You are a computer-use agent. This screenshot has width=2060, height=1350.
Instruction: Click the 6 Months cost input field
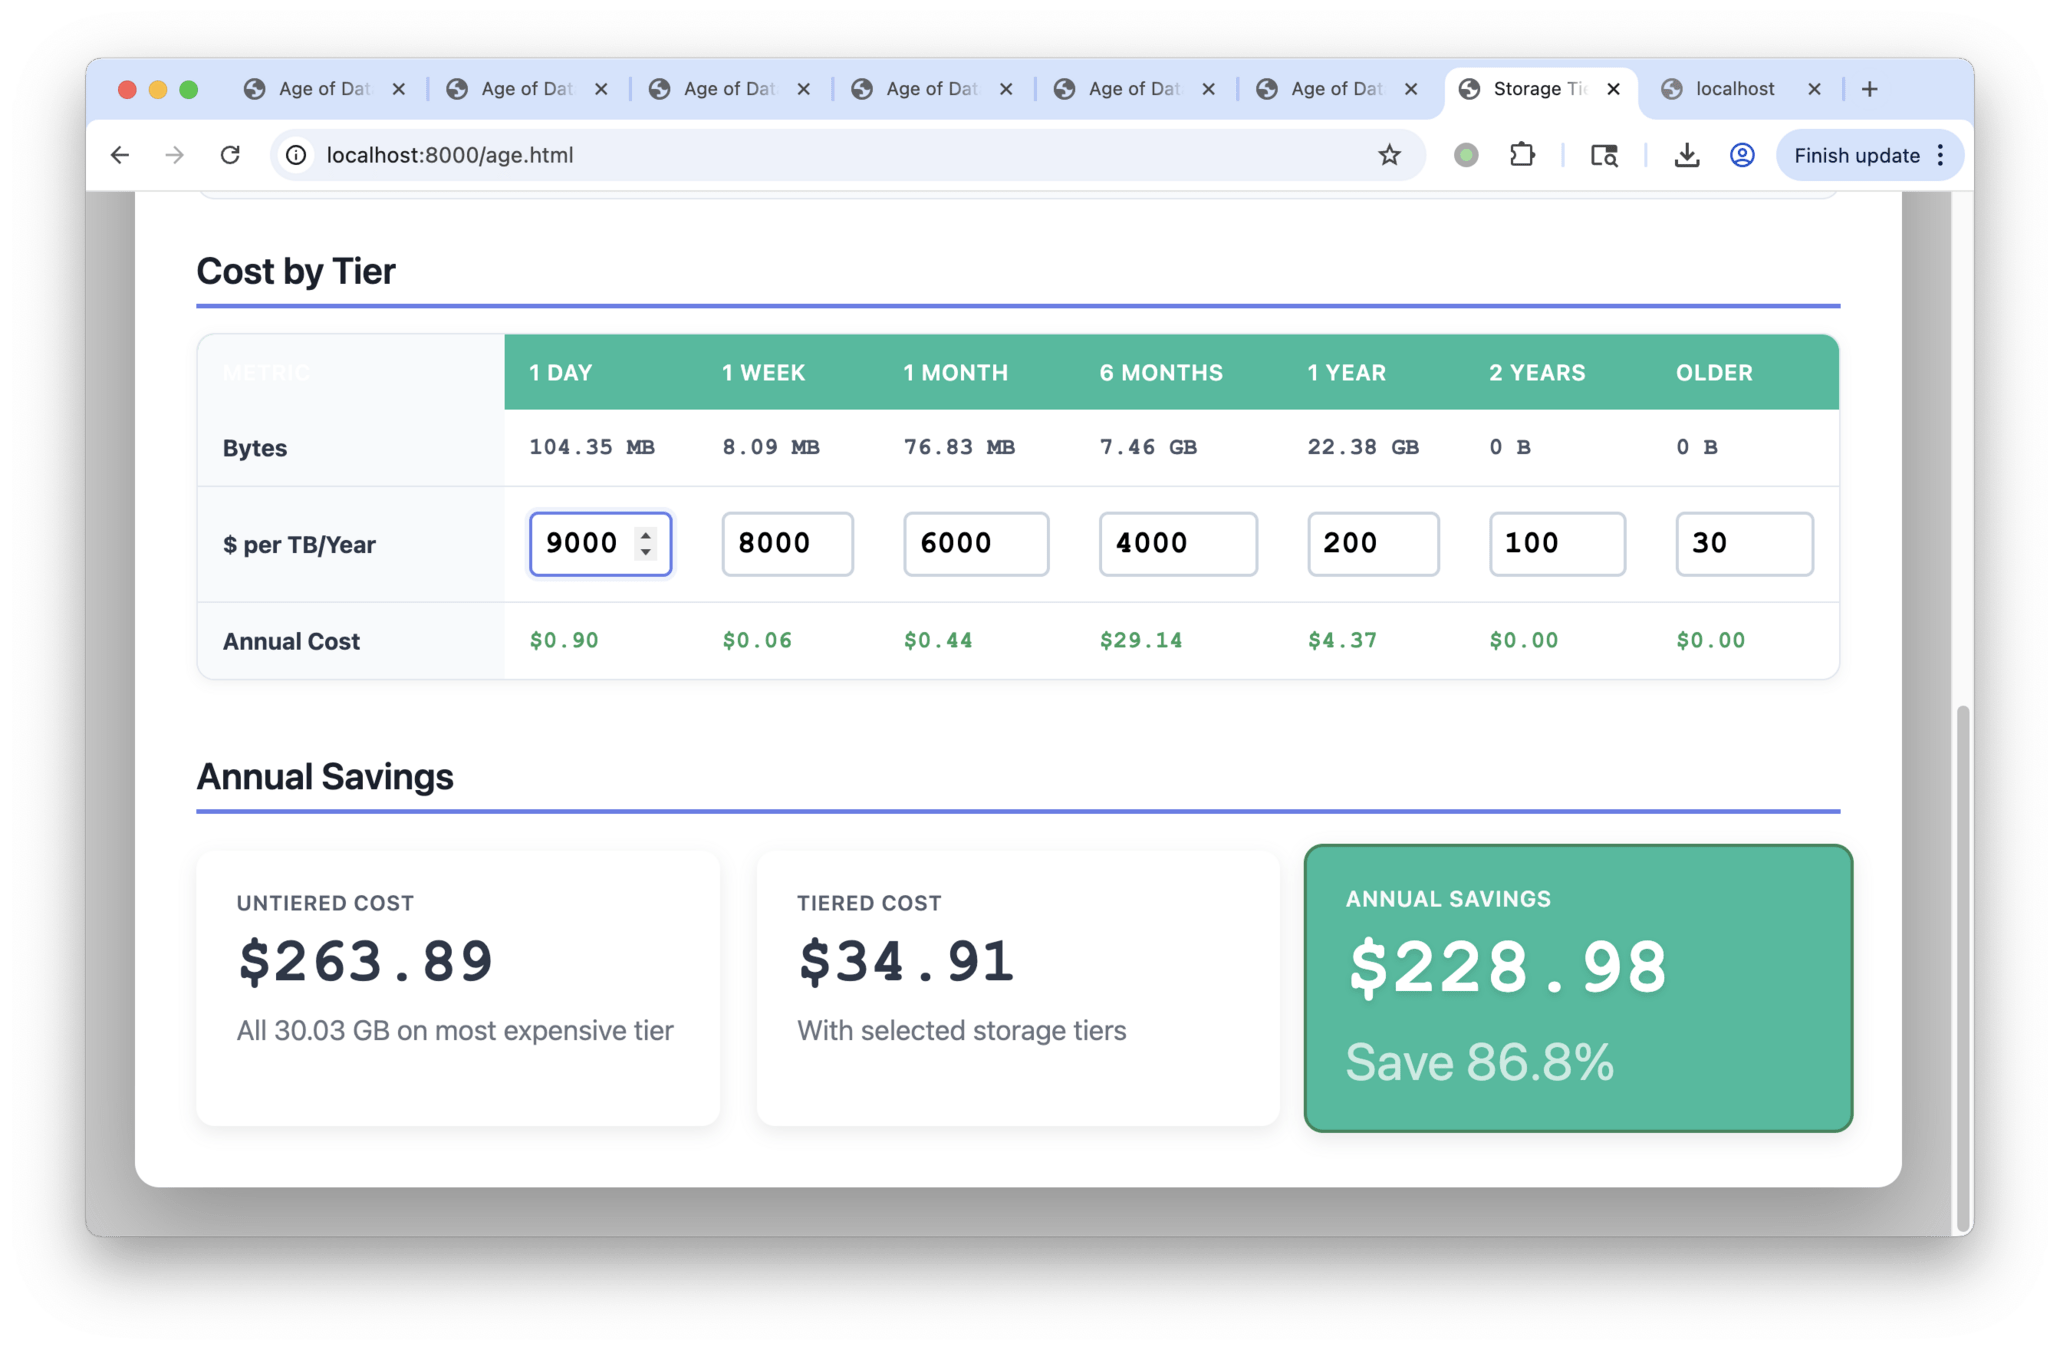[x=1177, y=544]
